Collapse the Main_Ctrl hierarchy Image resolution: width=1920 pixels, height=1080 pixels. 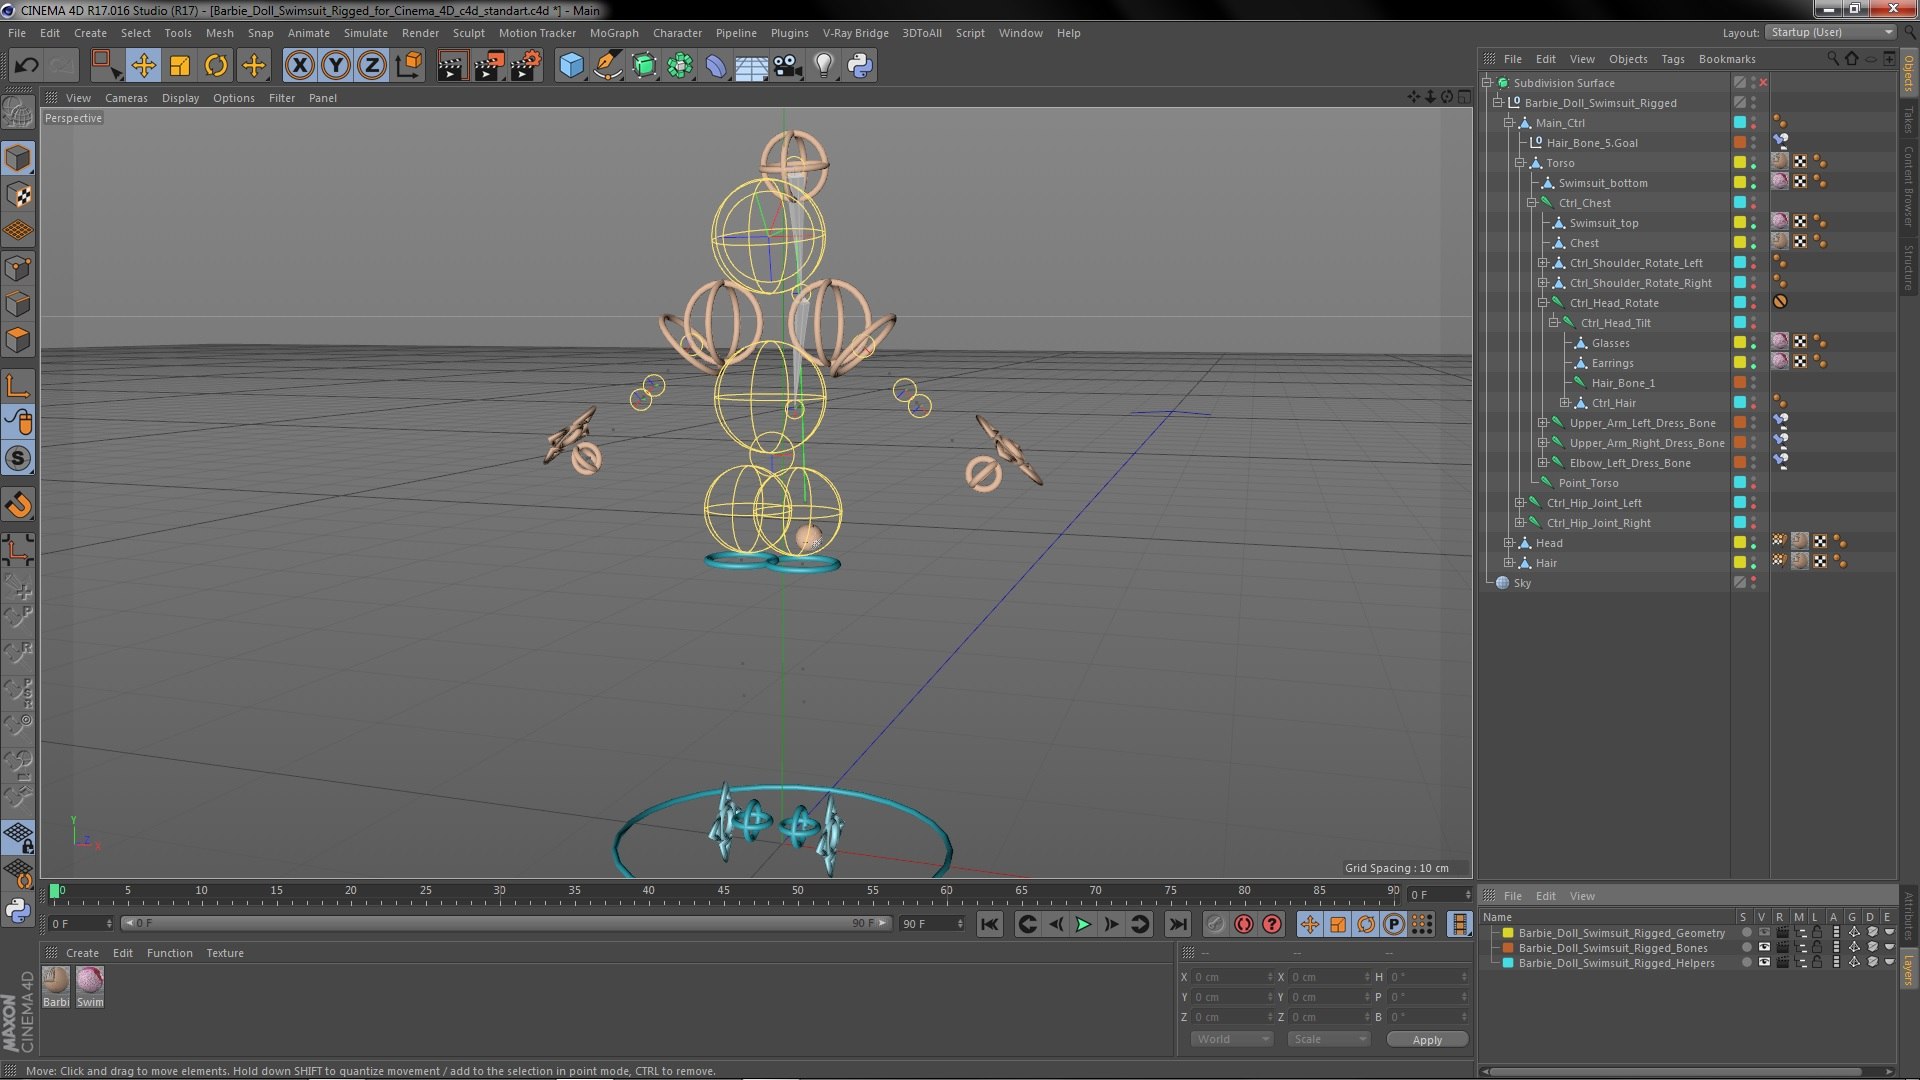[x=1509, y=123]
